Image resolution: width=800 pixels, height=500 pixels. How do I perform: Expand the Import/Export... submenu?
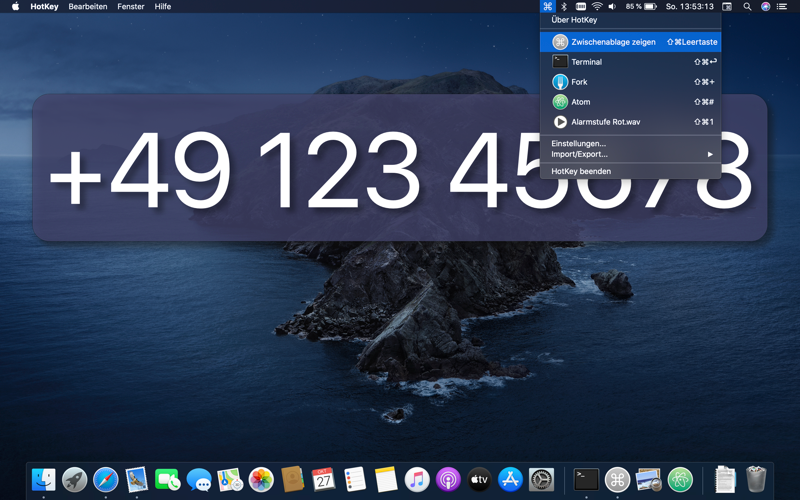(x=630, y=154)
